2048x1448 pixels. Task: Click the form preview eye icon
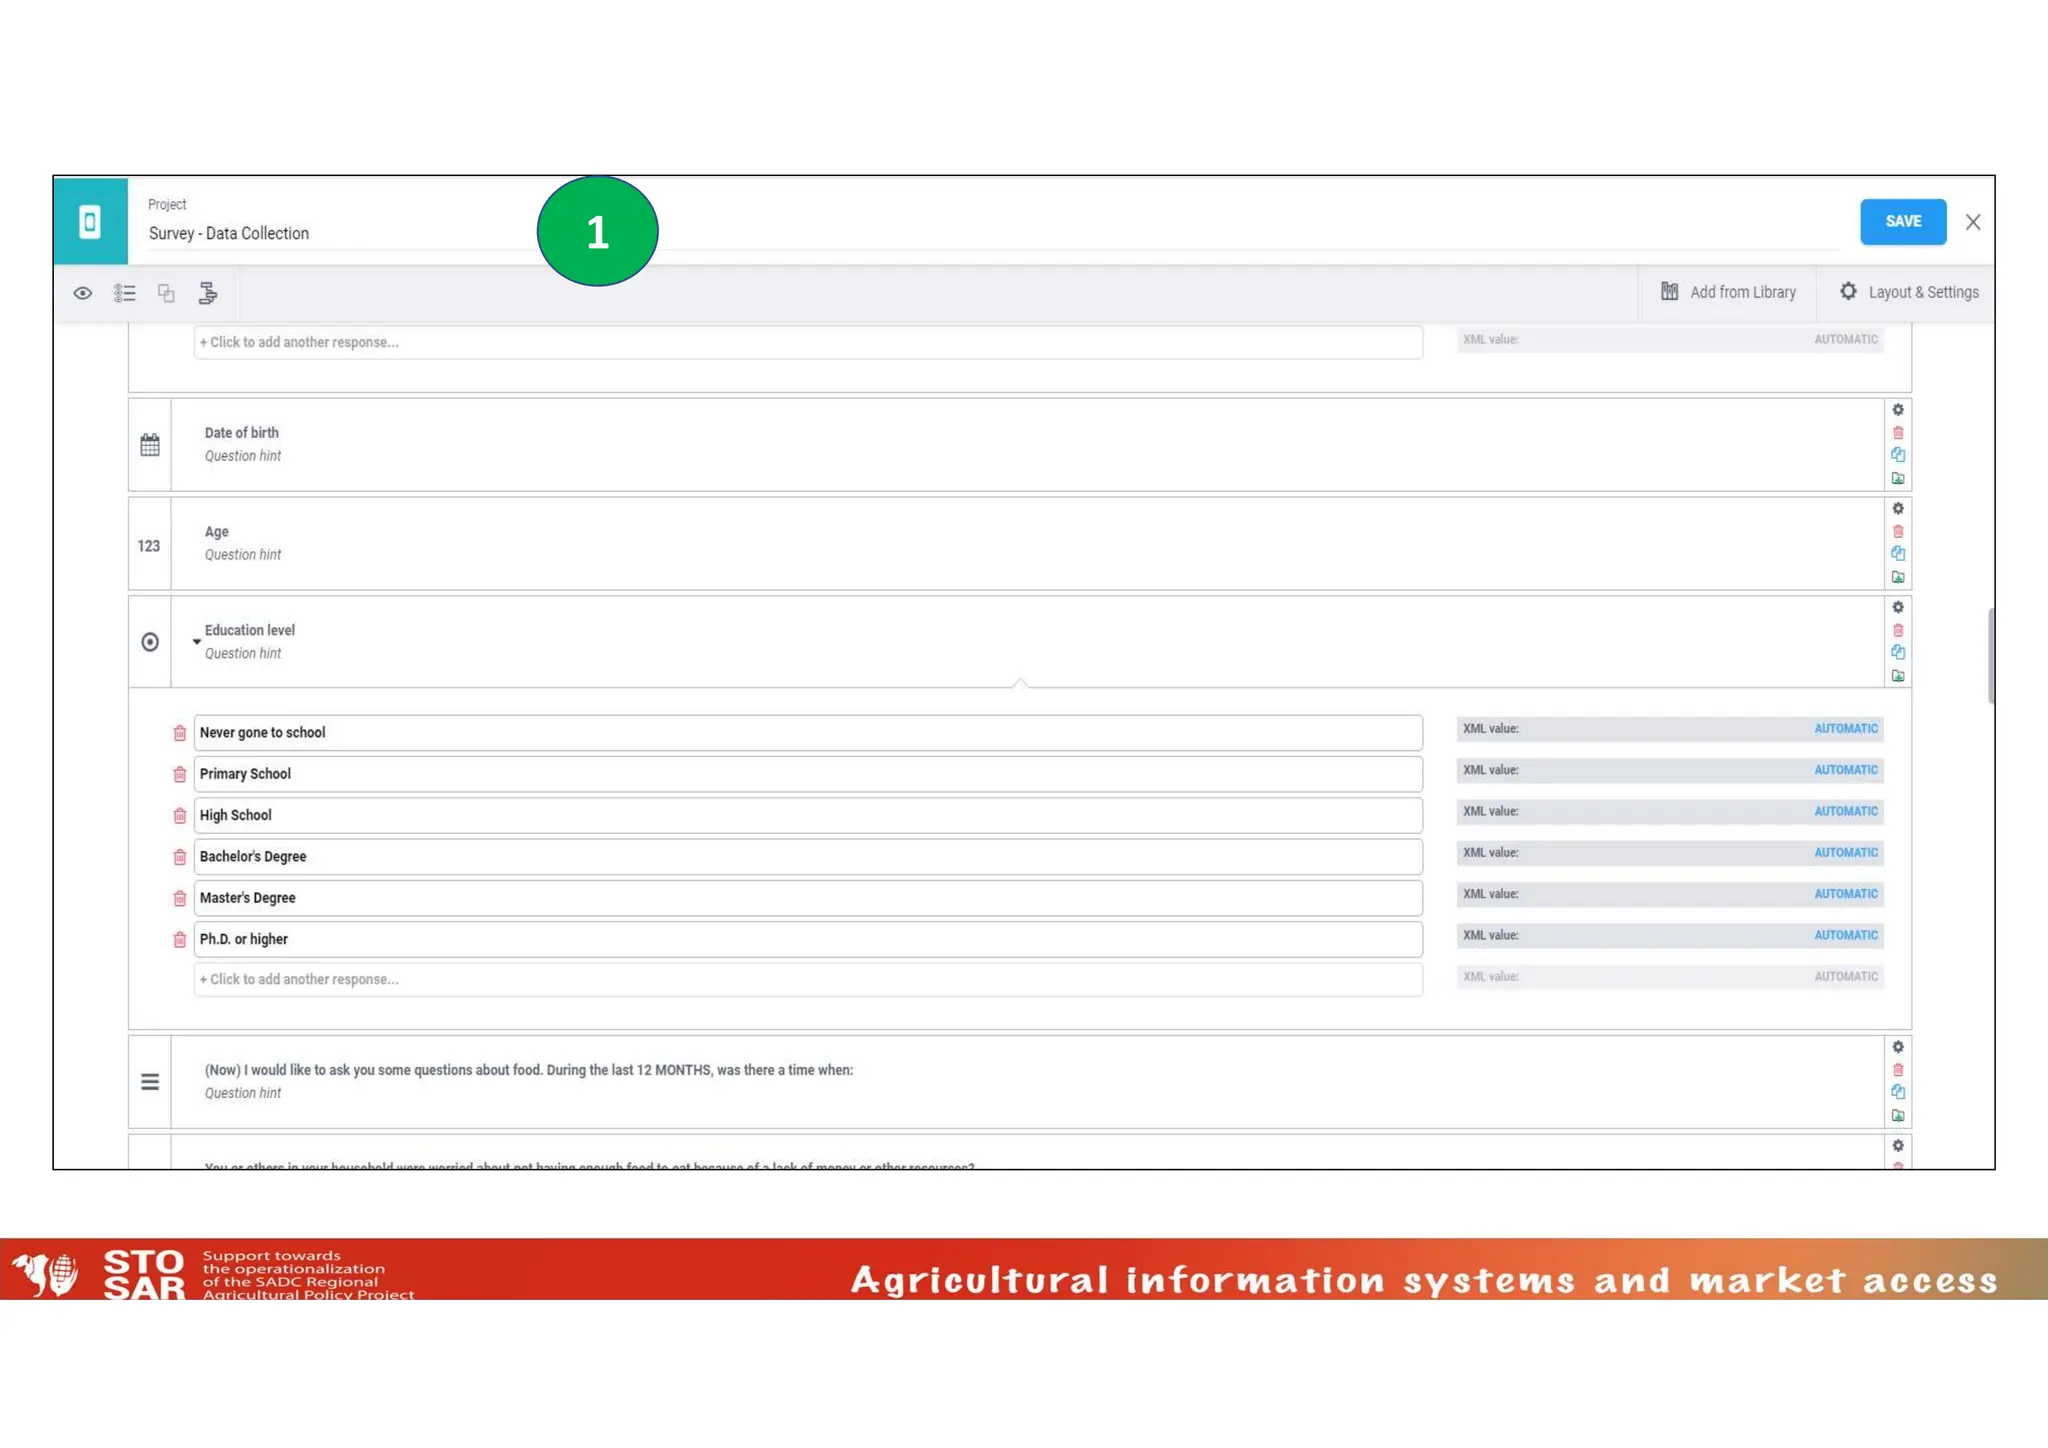(83, 293)
